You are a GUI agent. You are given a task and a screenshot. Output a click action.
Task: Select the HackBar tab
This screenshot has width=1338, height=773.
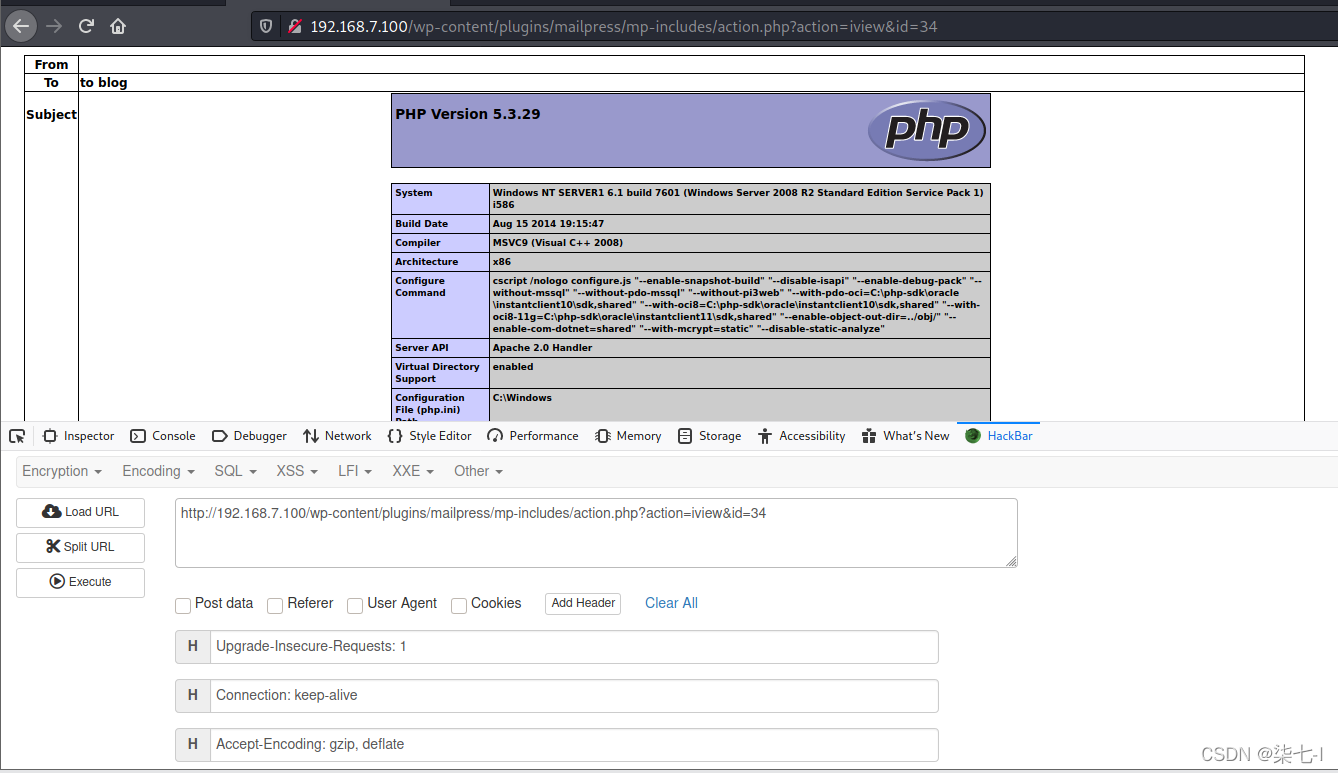[x=999, y=436]
